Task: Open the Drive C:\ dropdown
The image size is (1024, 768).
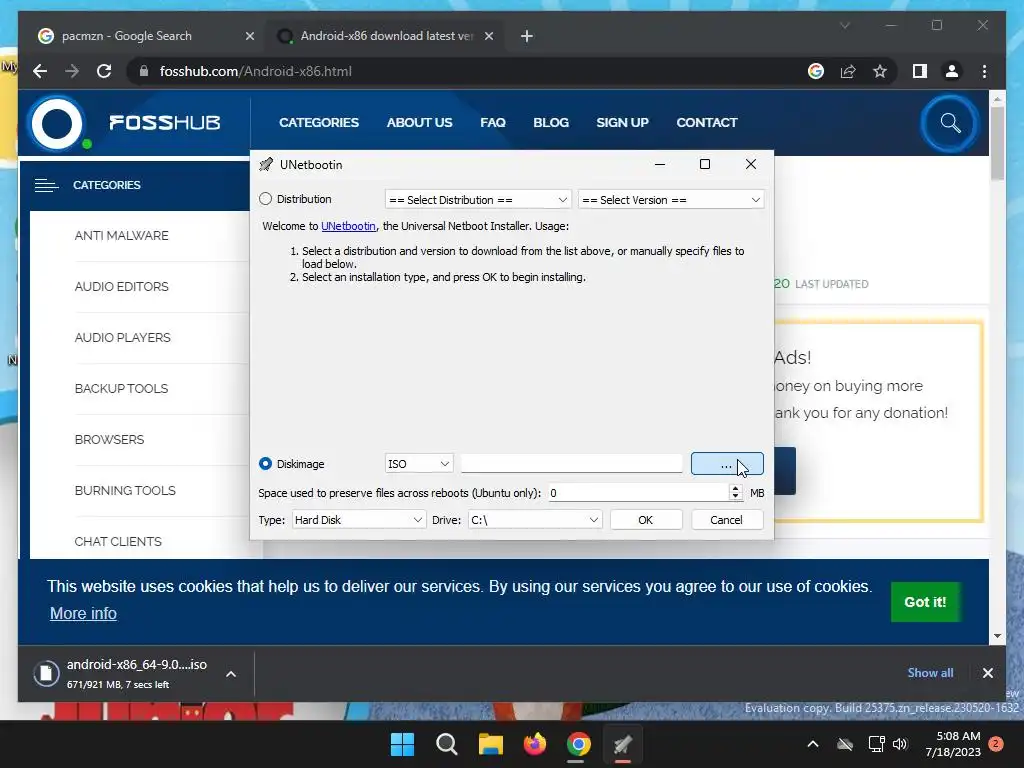Action: (x=534, y=520)
